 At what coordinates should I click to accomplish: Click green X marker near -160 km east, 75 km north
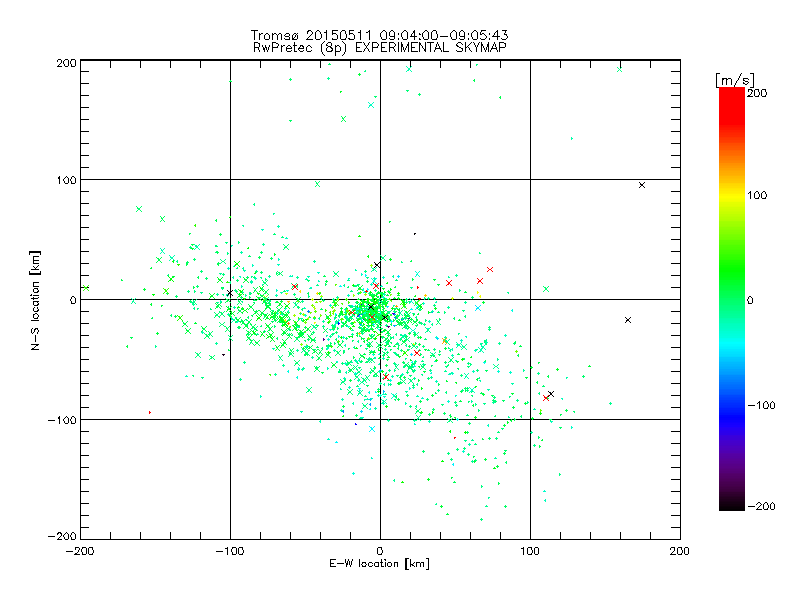pos(139,209)
